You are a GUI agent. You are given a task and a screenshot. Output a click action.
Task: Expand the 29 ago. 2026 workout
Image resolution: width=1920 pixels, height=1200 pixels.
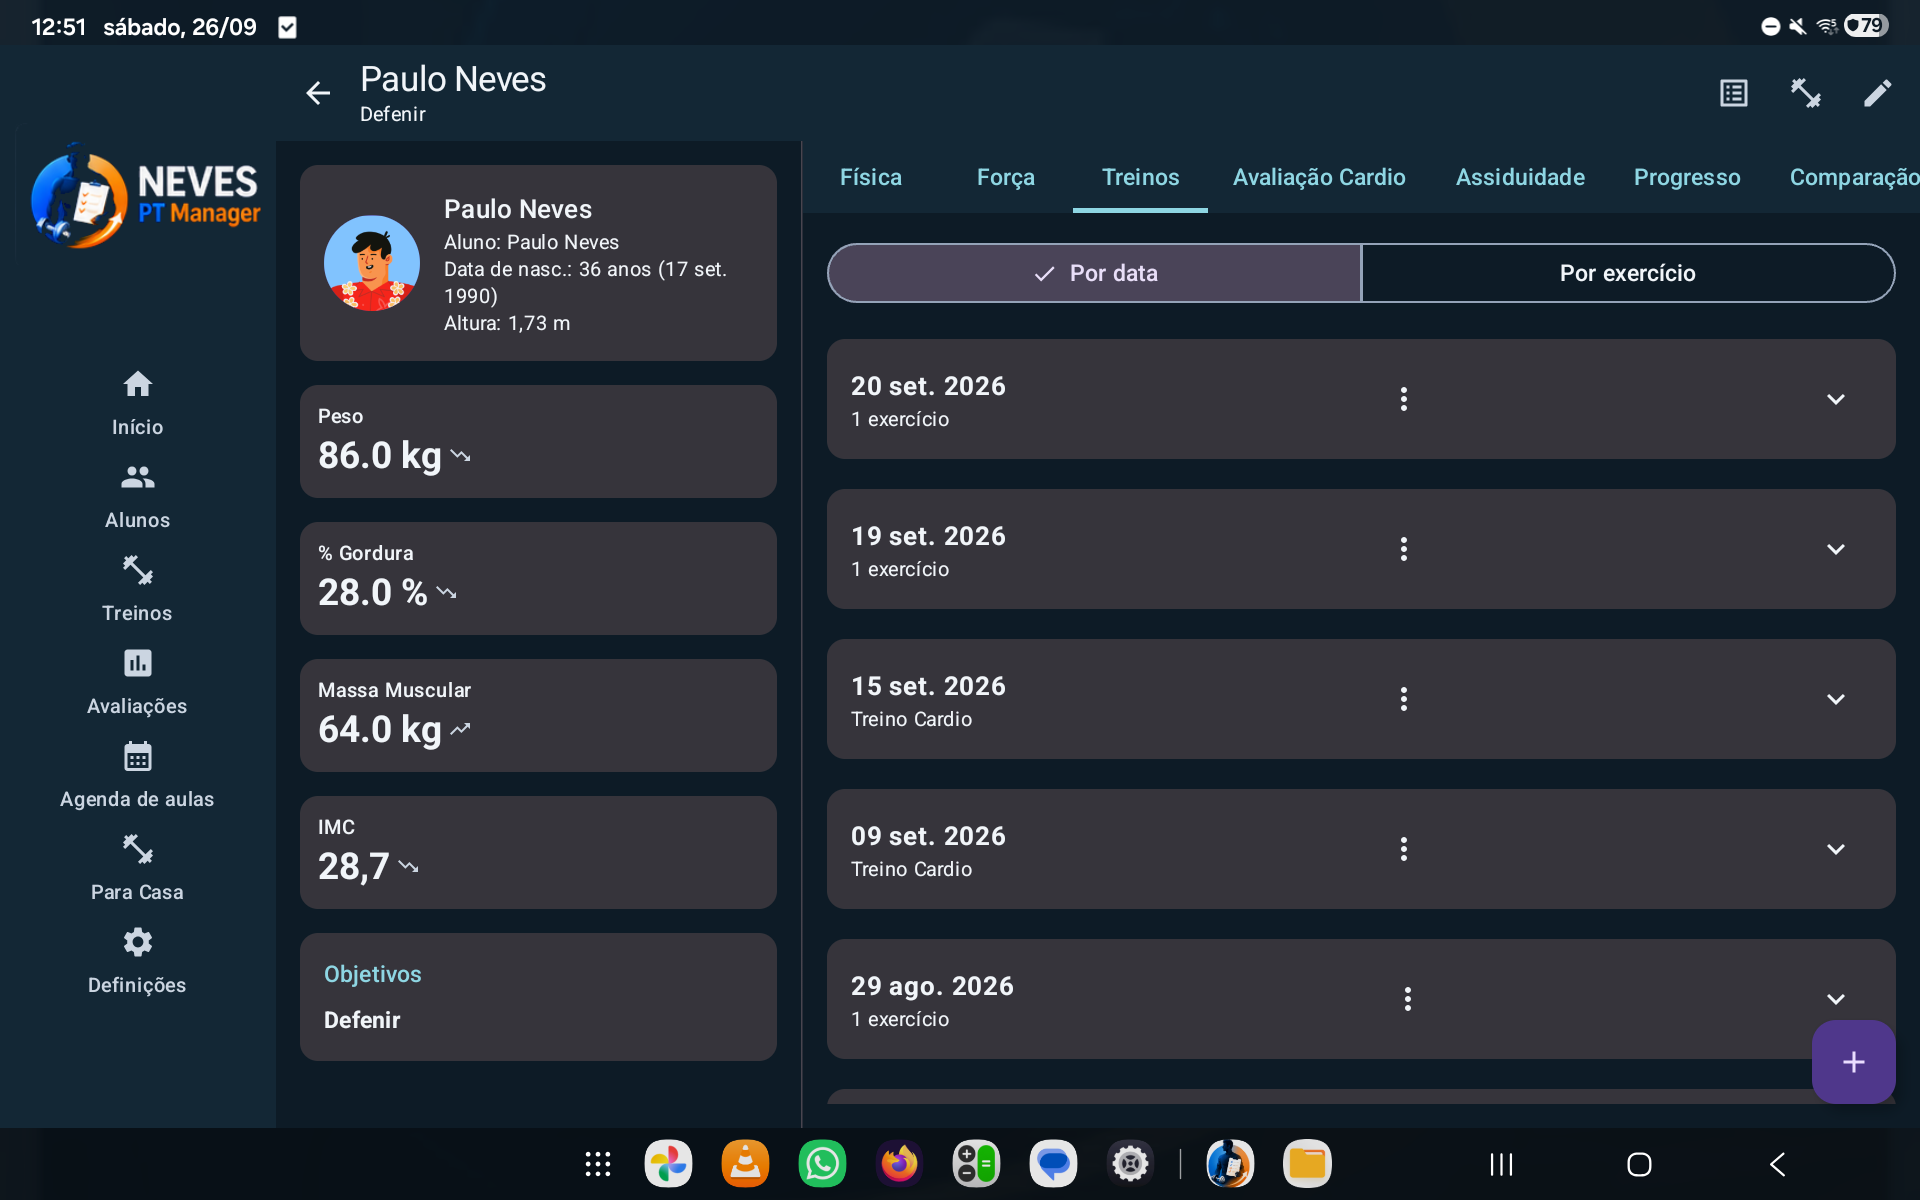(x=1836, y=999)
